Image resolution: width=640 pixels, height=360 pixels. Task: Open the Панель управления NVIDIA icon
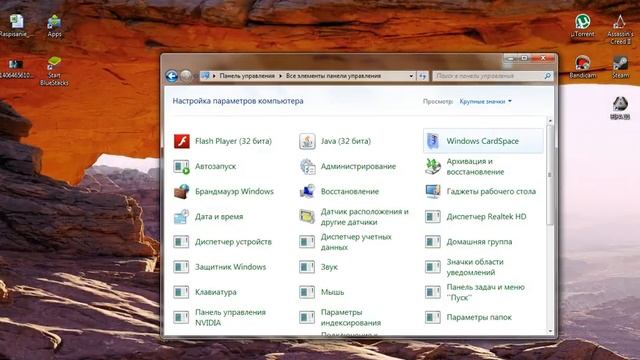coord(181,318)
